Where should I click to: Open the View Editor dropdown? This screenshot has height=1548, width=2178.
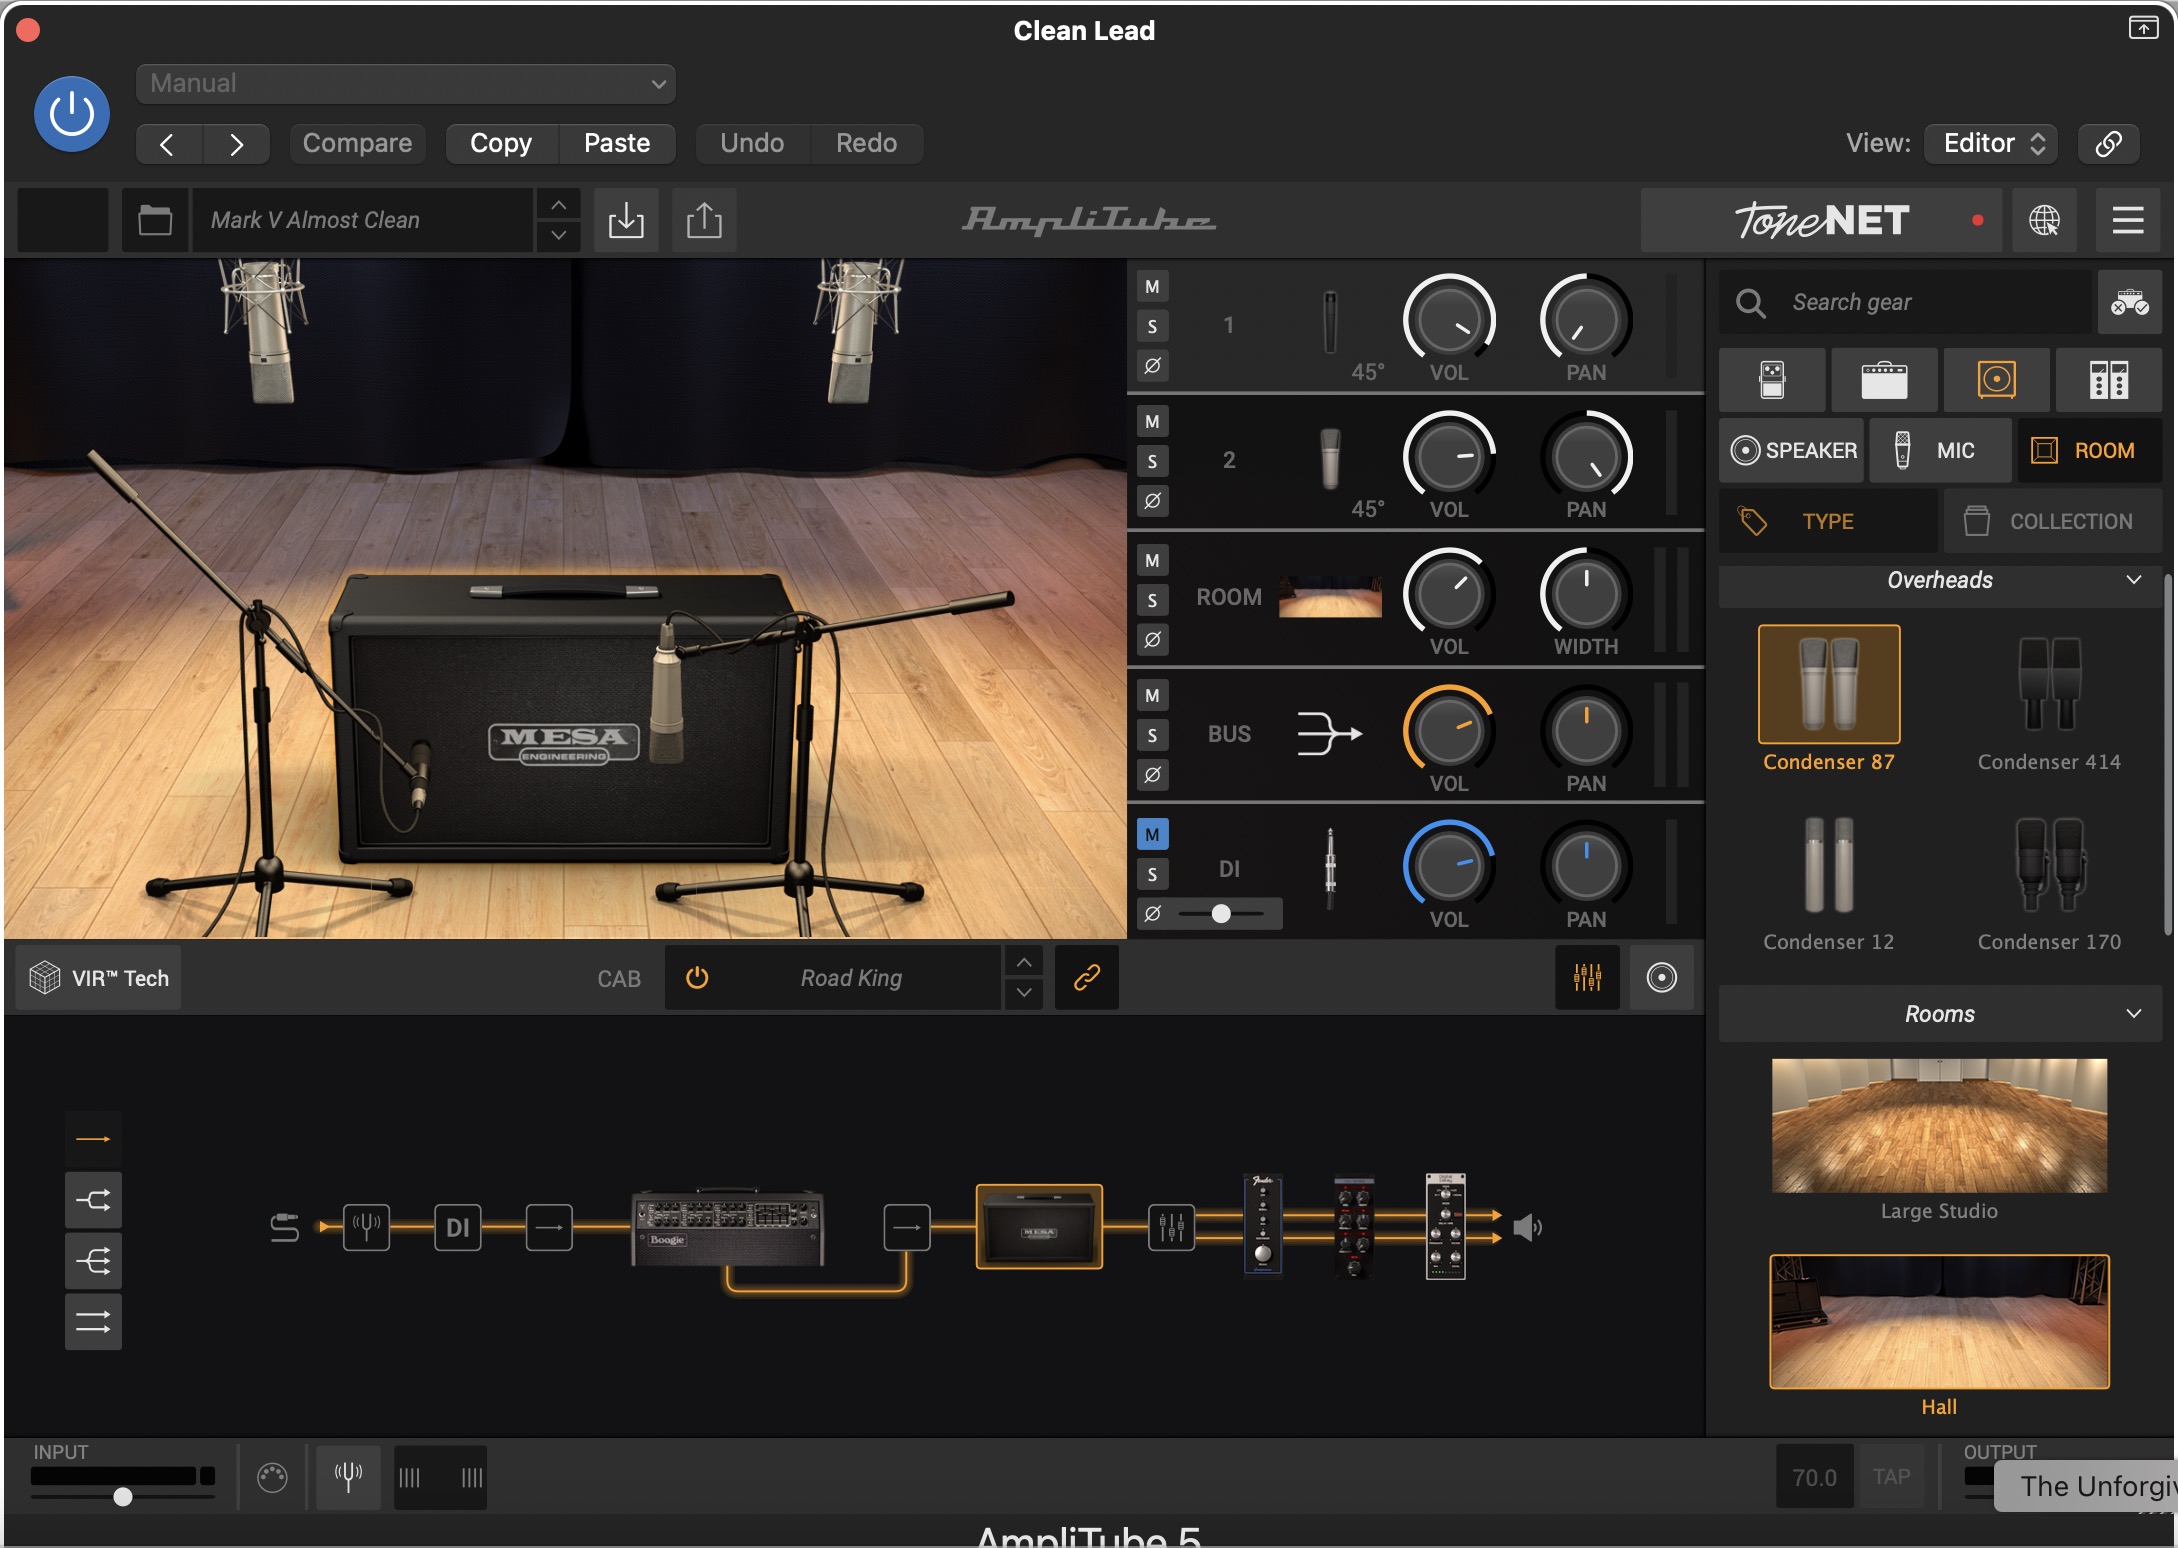pyautogui.click(x=1992, y=144)
